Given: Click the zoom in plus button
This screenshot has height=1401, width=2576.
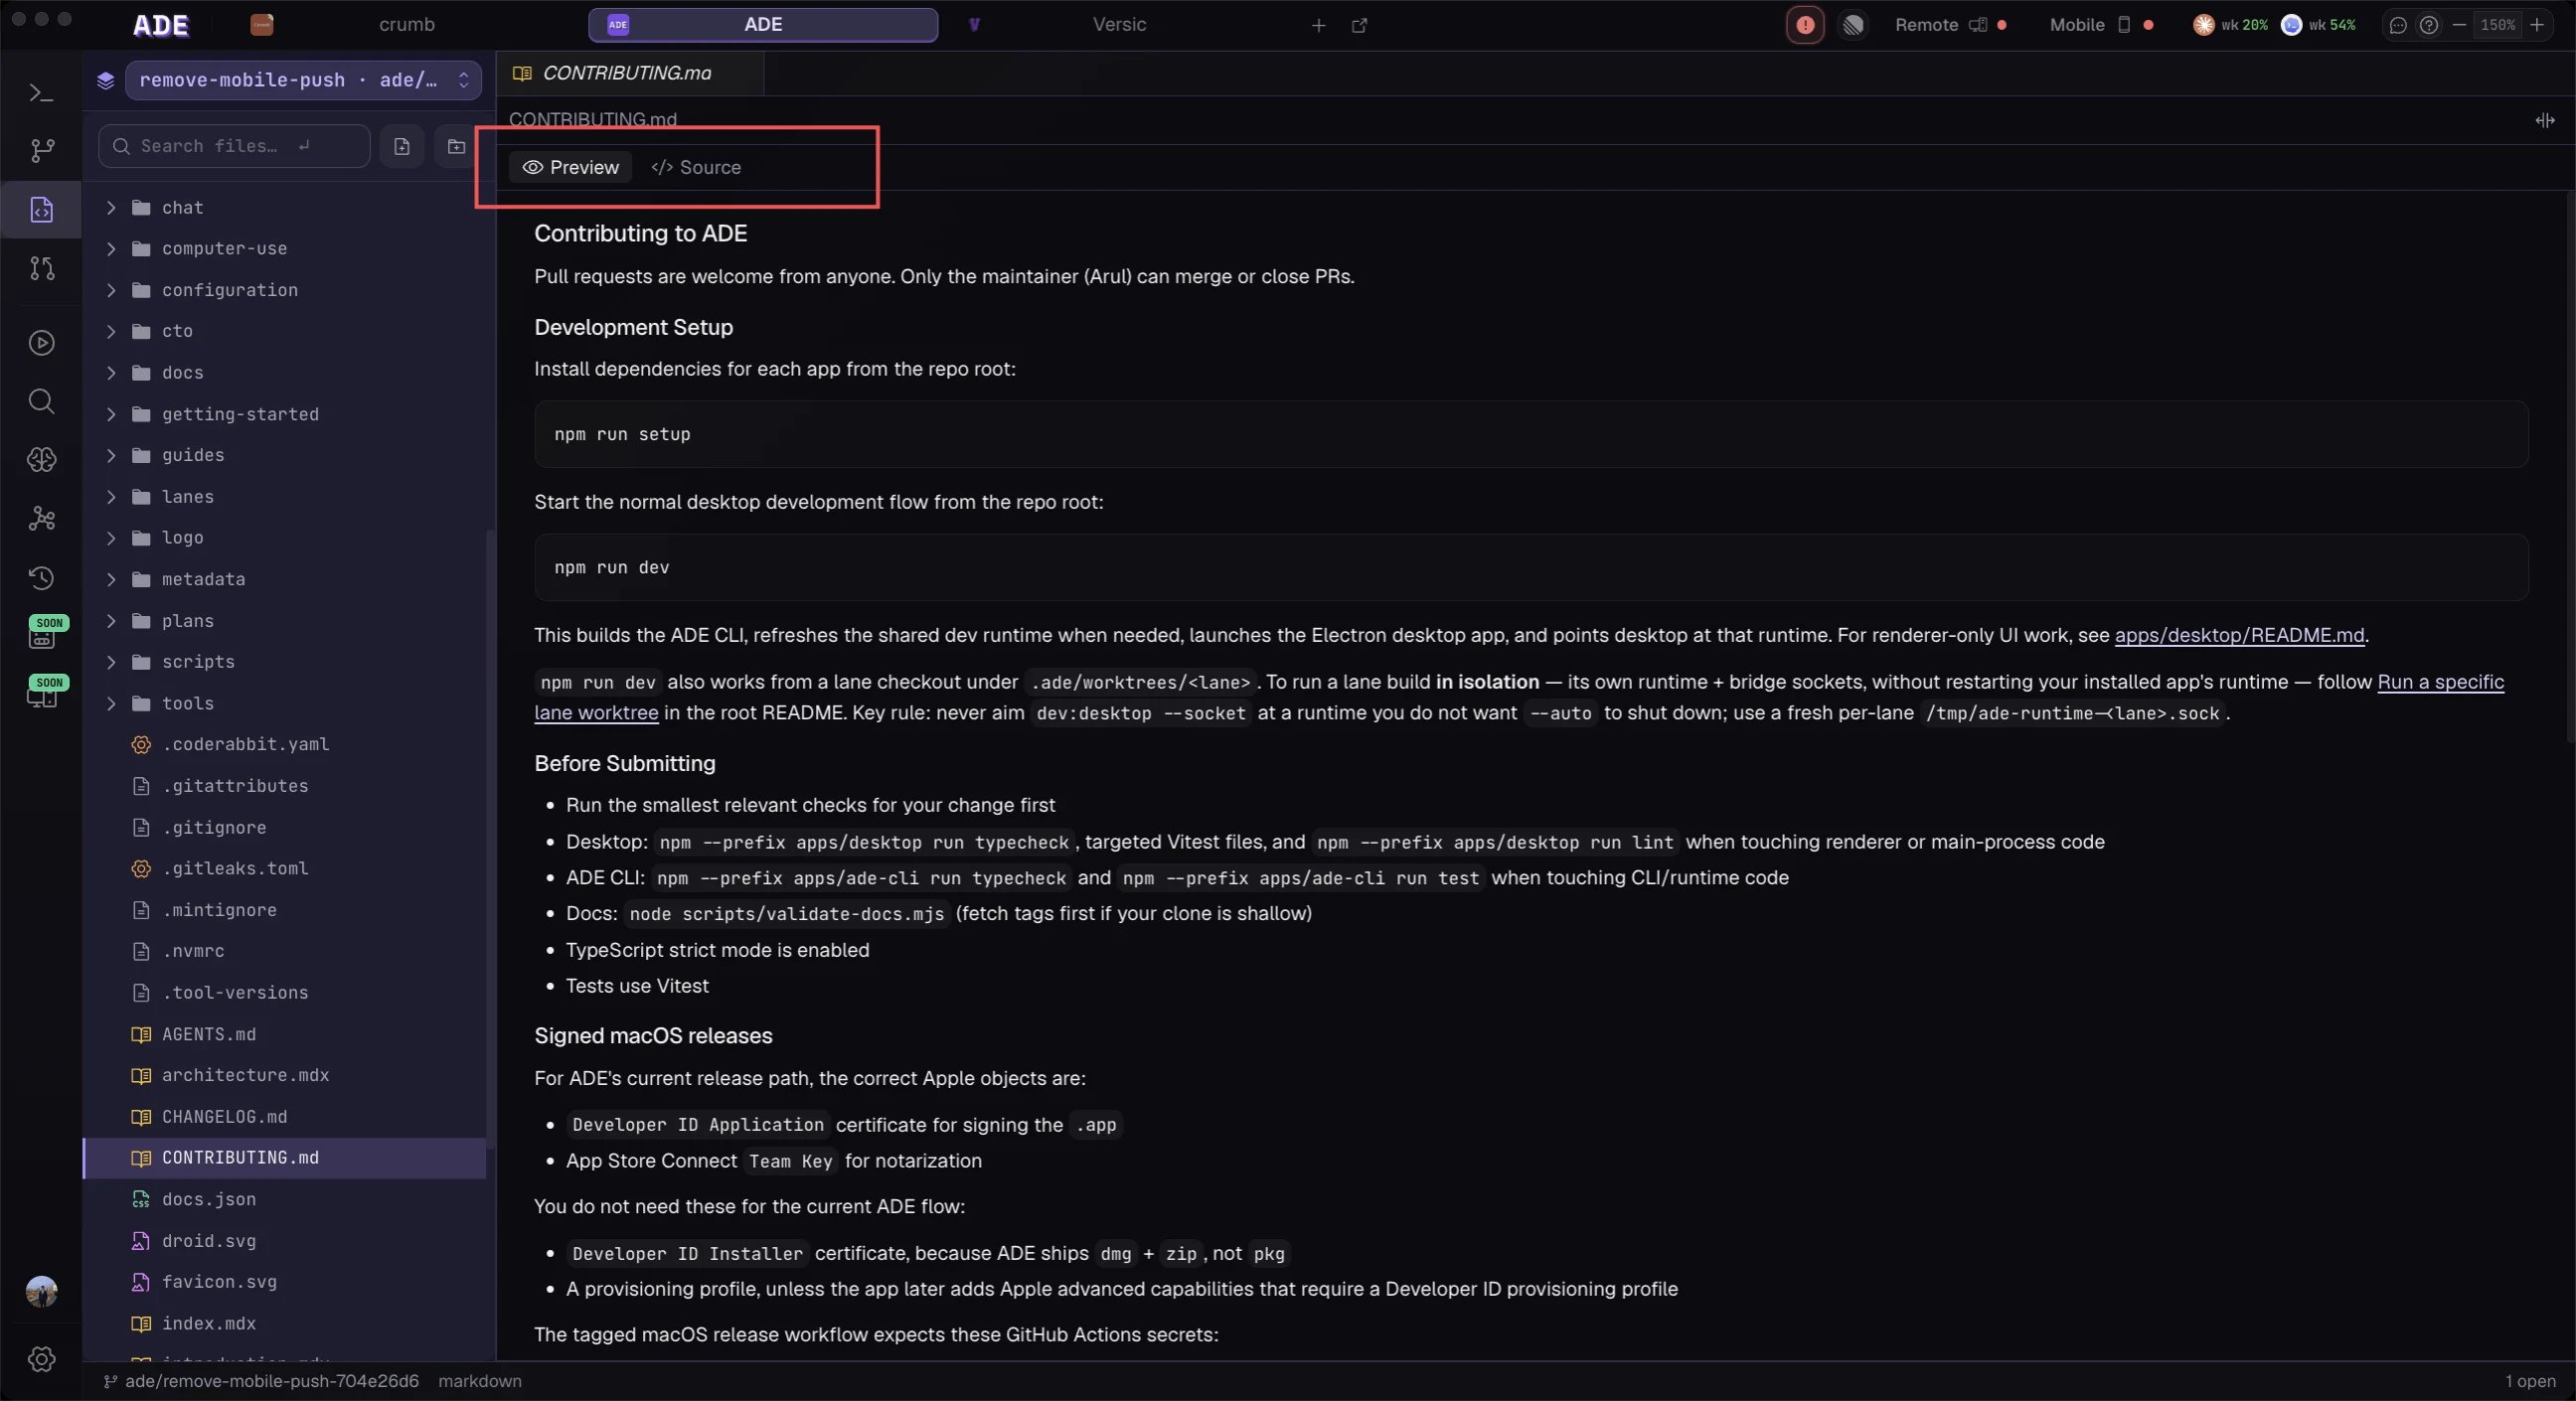Looking at the screenshot, I should tap(2537, 25).
